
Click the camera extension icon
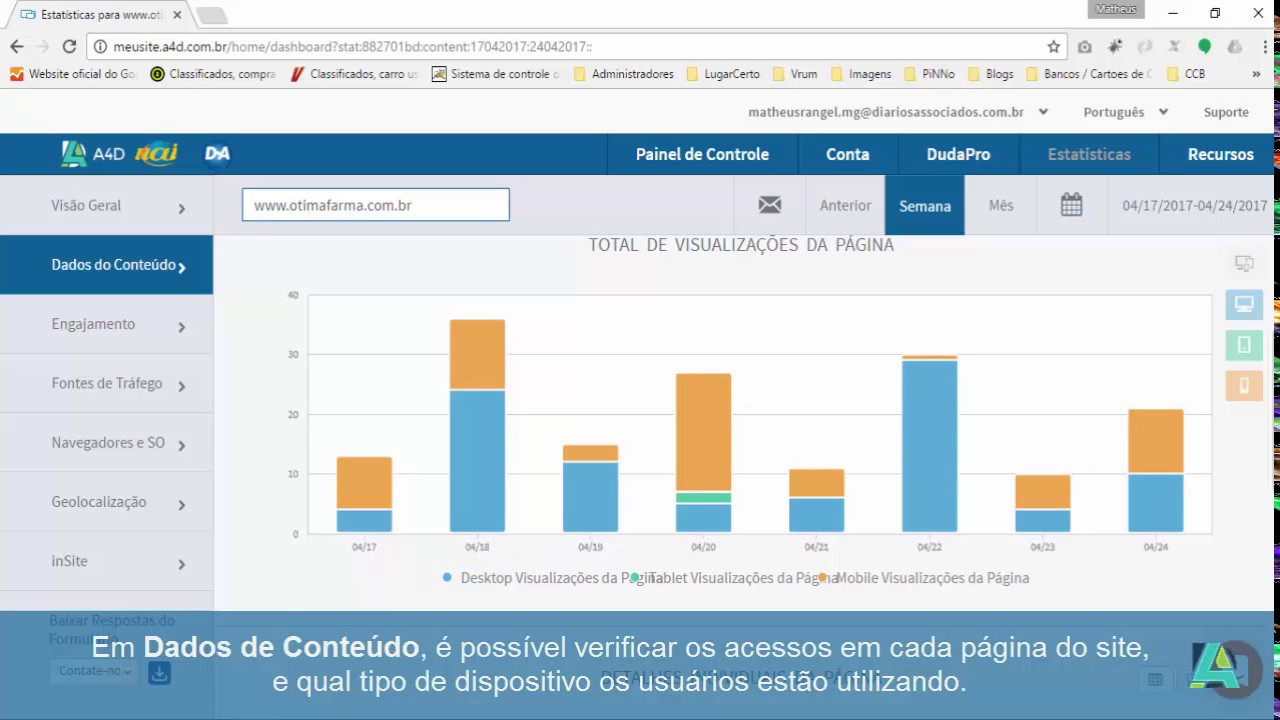point(1085,46)
